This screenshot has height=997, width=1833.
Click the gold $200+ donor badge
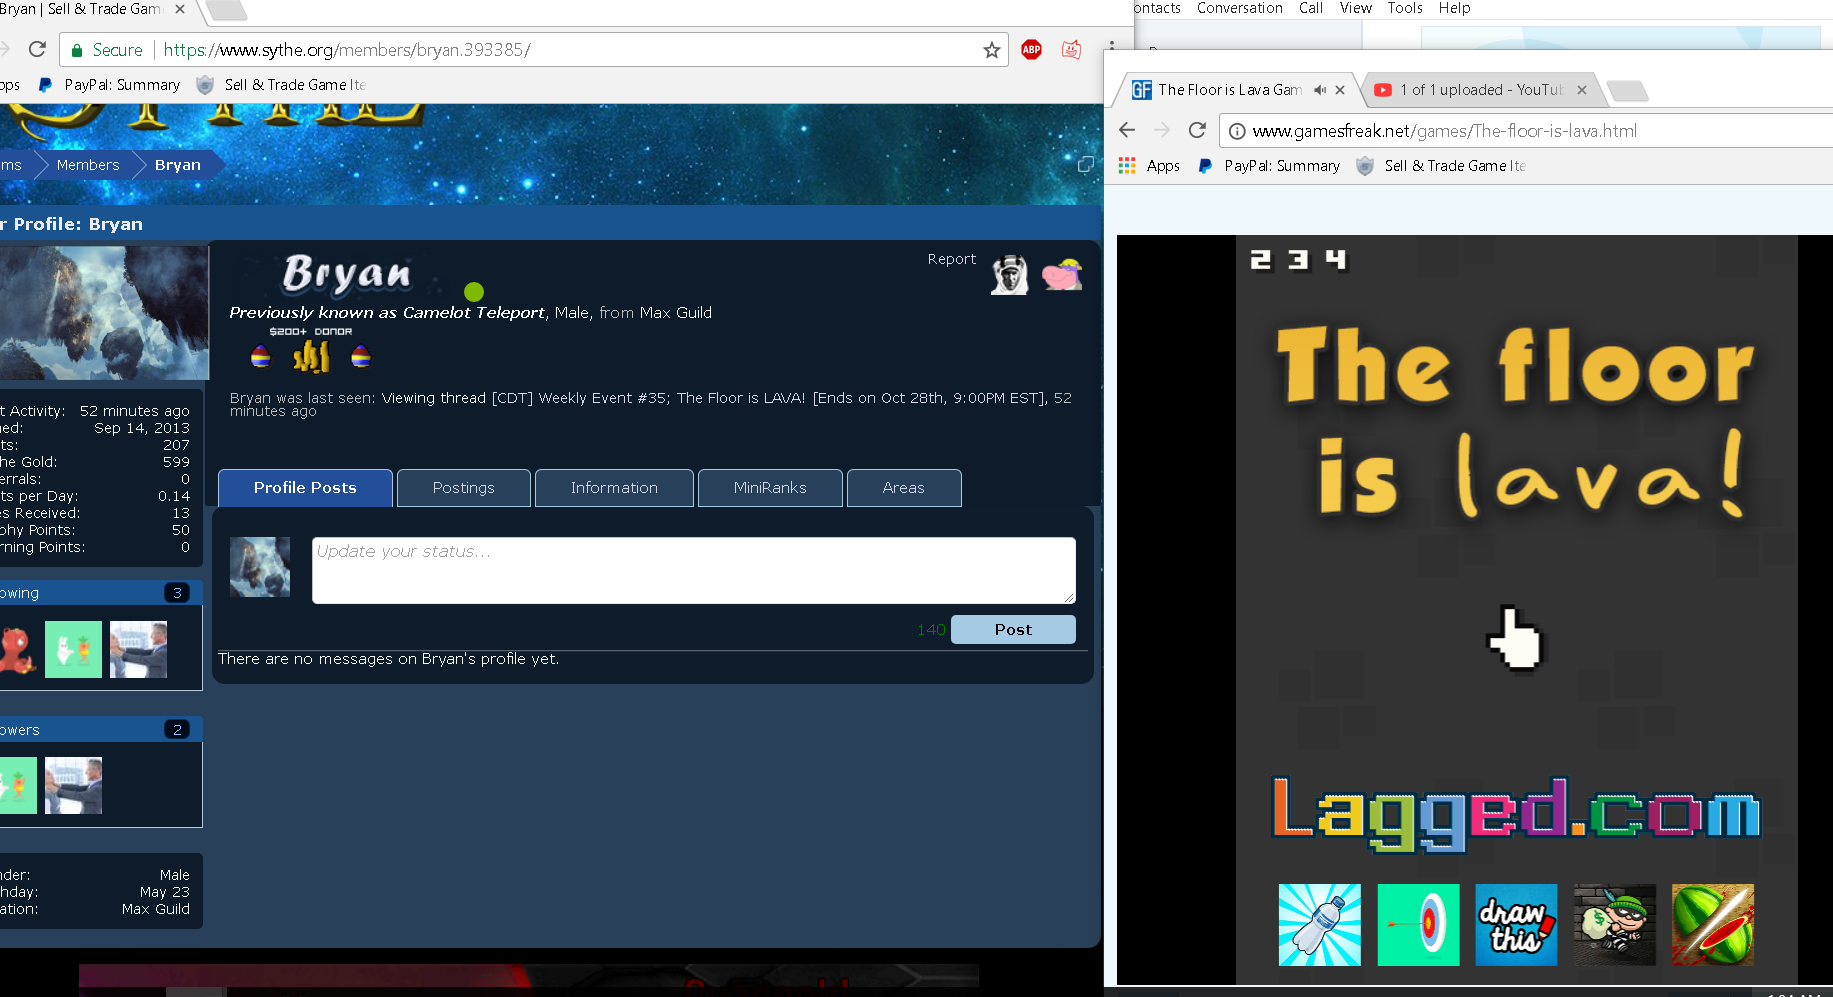point(311,356)
